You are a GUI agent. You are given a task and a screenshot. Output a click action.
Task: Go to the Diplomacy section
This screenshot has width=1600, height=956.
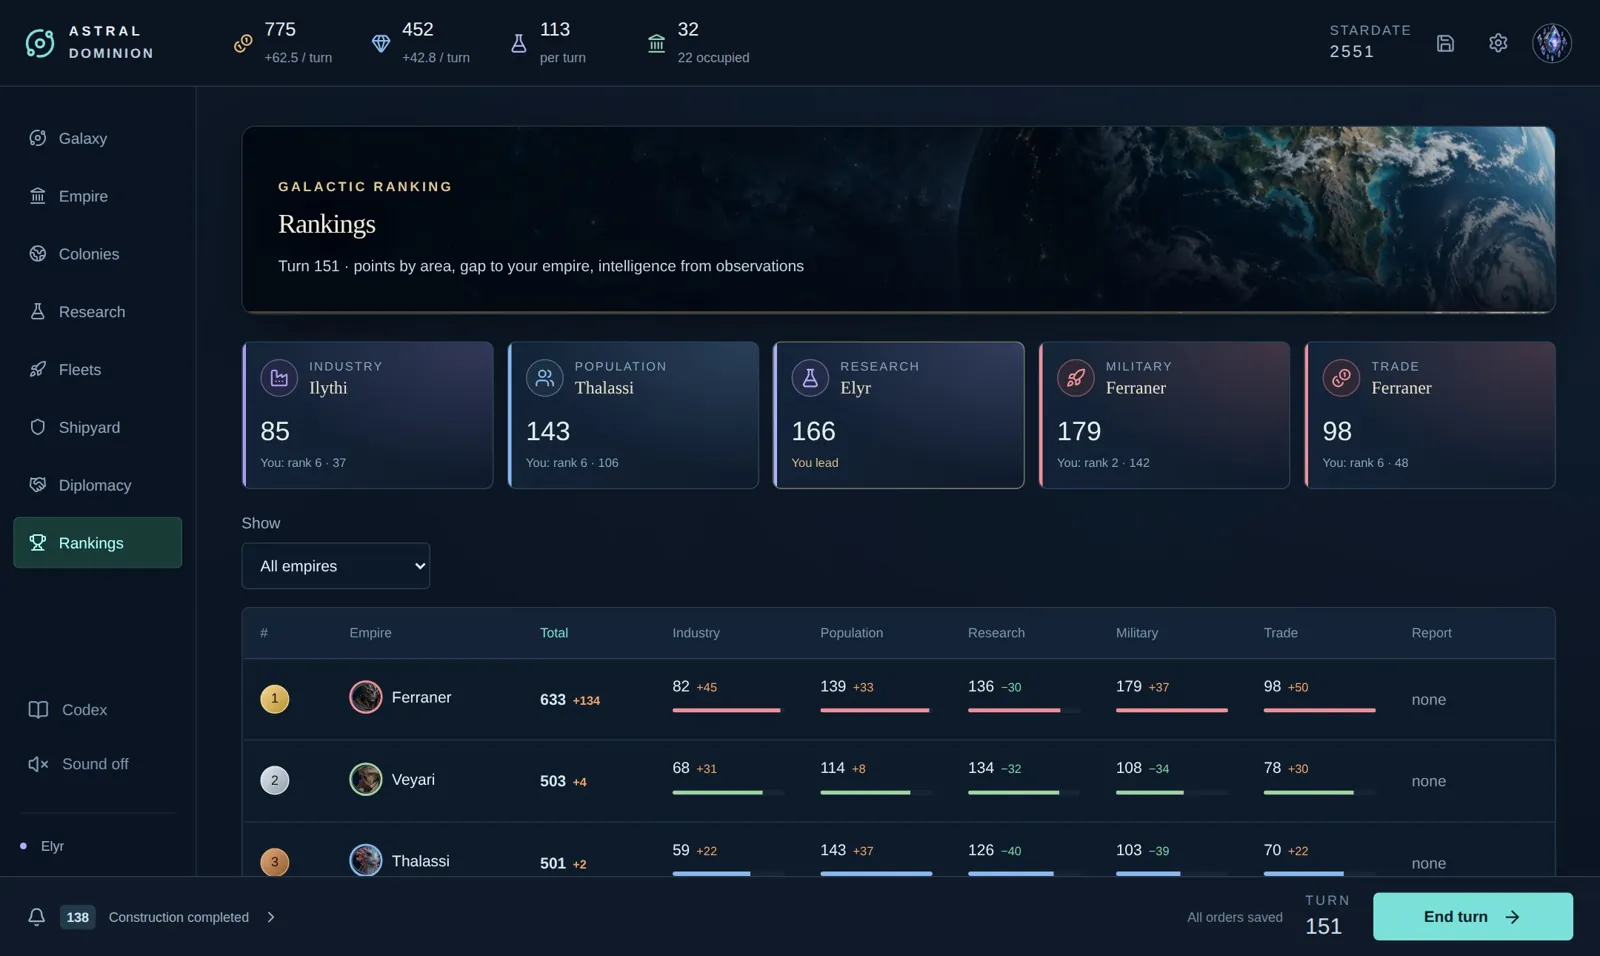97,485
